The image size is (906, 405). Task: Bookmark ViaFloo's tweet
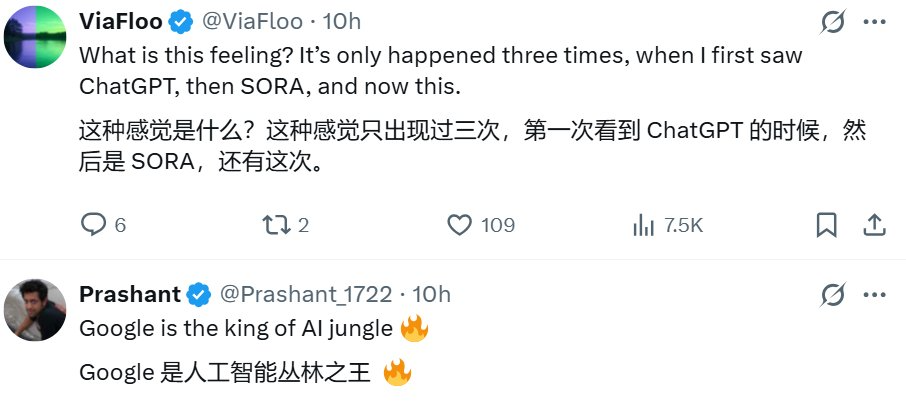(826, 225)
